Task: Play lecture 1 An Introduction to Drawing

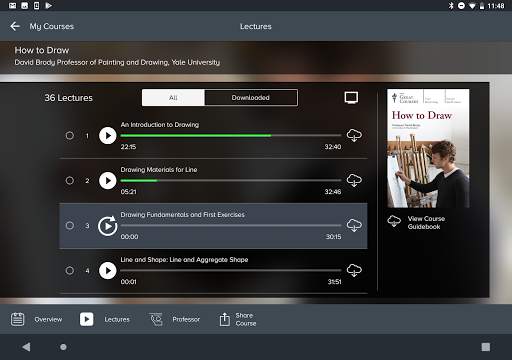Action: tap(107, 136)
